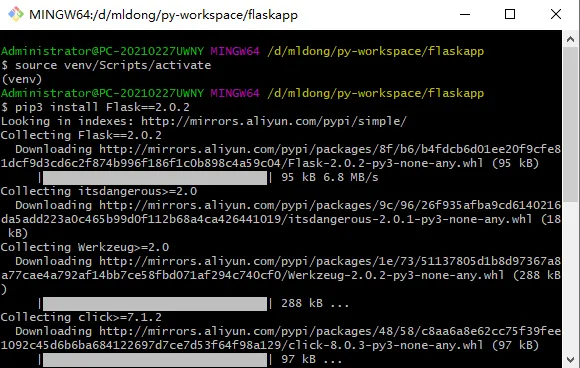This screenshot has width=580, height=368.
Task: Click the window title MINGW64:/d/mldong/py-workspace/flaskapp
Action: pos(163,15)
